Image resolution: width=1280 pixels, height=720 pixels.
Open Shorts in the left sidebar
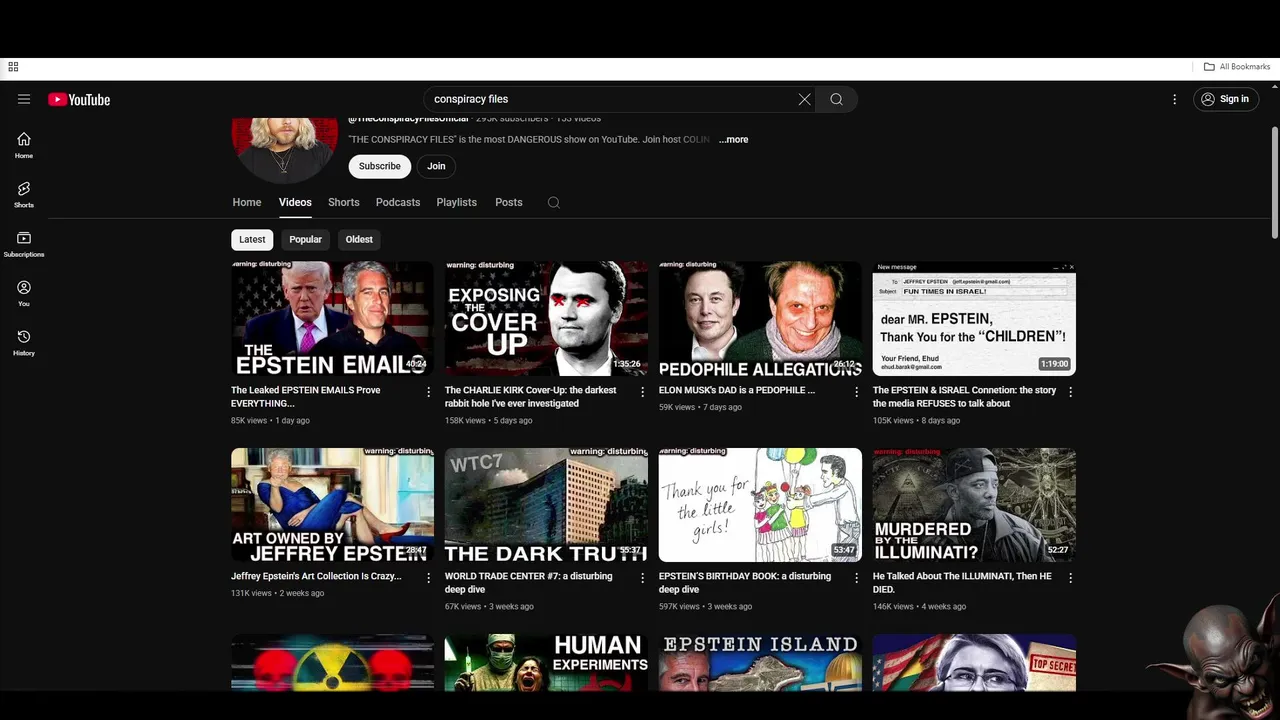[x=24, y=194]
